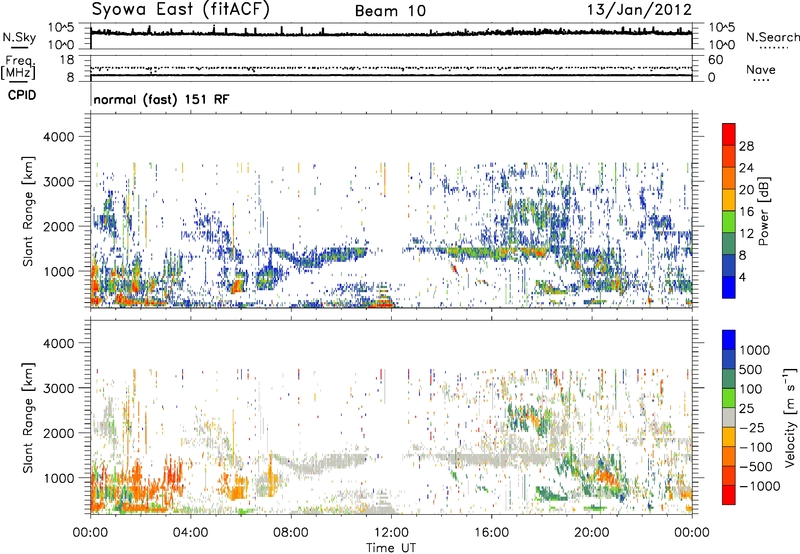Click the "60" Nave axis tick label
The image size is (800, 554).
pos(715,60)
